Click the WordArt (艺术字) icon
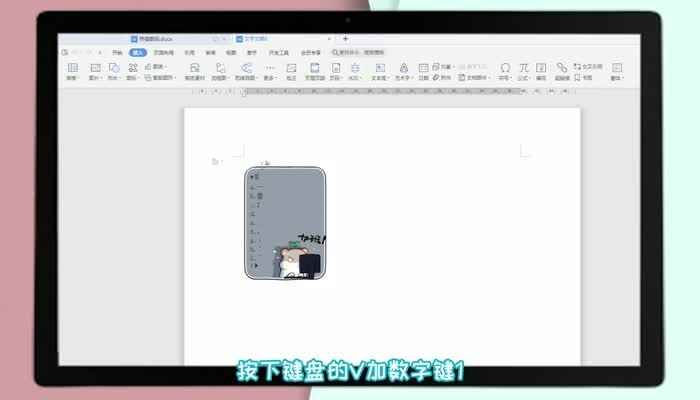Viewport: 700px width, 400px height. point(401,69)
